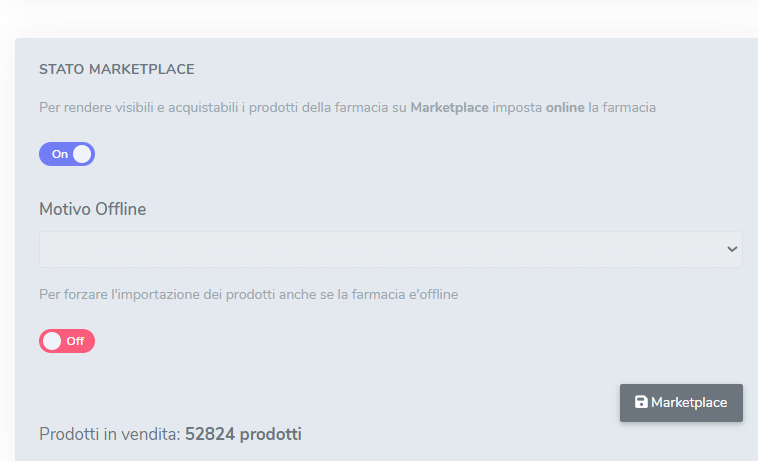The height and width of the screenshot is (461, 758).
Task: Click the floppy disk save icon
Action: pyautogui.click(x=641, y=402)
